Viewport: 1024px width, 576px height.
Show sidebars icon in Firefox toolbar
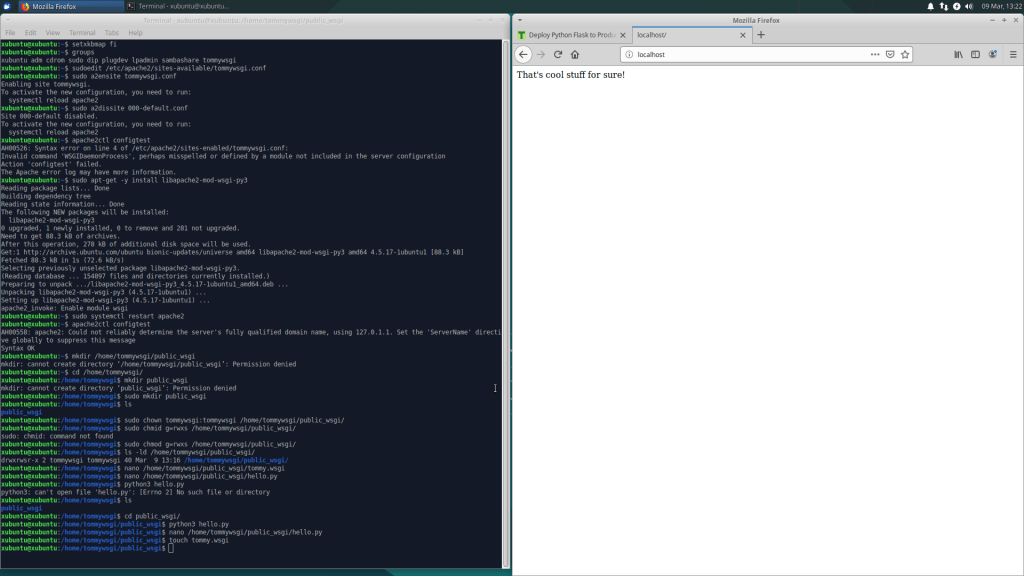coord(975,54)
